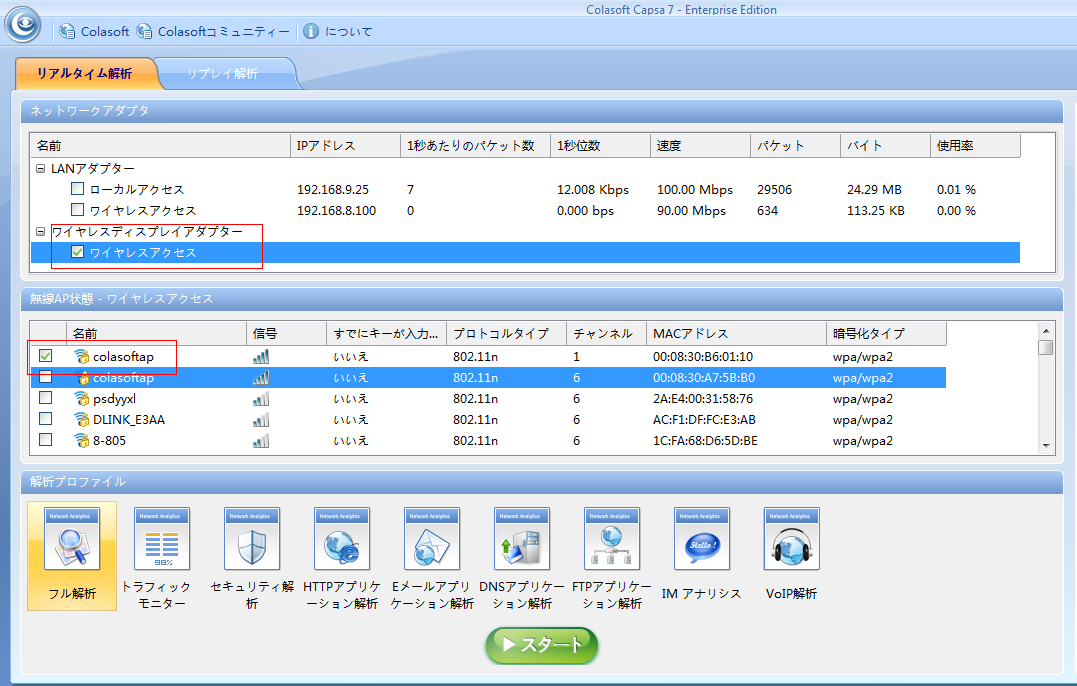Check the psdyyxl access point checkbox
The width and height of the screenshot is (1077, 686).
click(45, 399)
